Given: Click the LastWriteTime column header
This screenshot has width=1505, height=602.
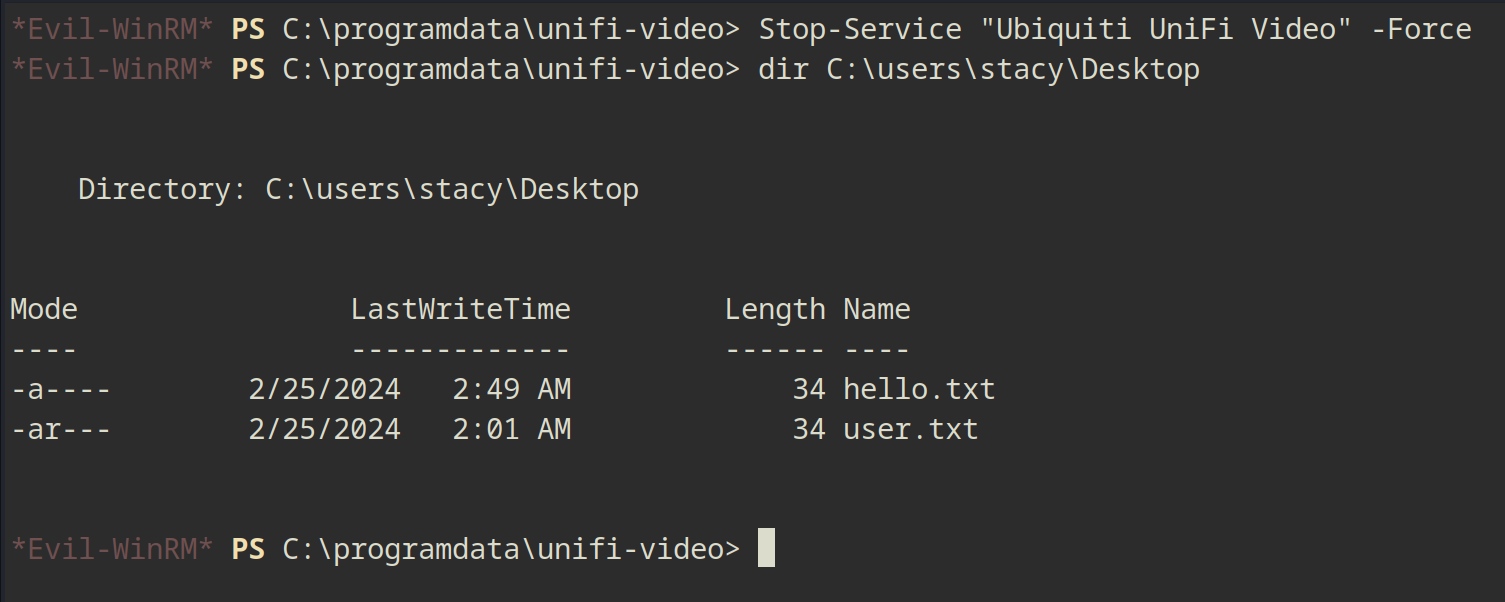Looking at the screenshot, I should point(460,309).
